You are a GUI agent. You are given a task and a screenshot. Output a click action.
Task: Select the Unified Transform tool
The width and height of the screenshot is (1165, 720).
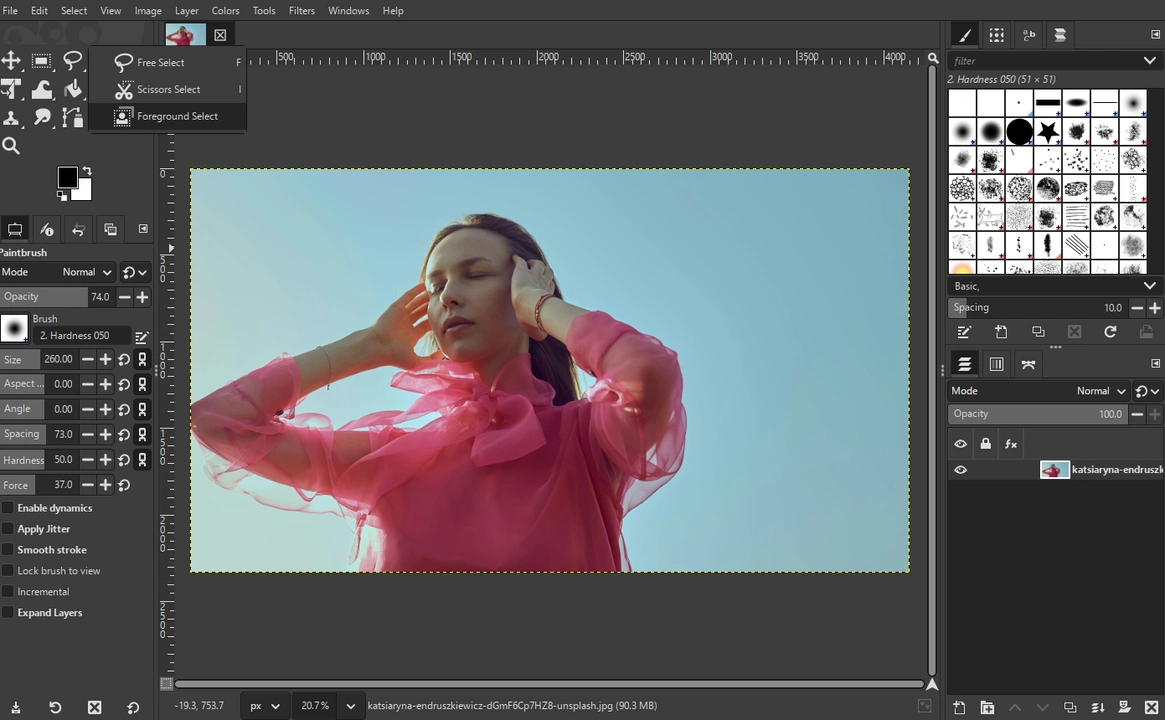tap(11, 89)
